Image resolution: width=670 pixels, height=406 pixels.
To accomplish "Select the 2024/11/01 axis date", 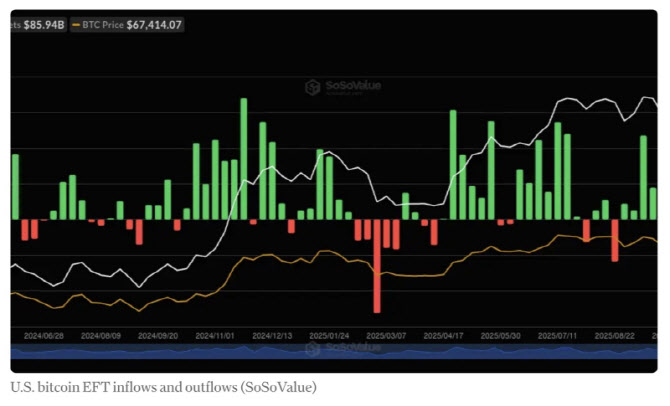I will (215, 336).
